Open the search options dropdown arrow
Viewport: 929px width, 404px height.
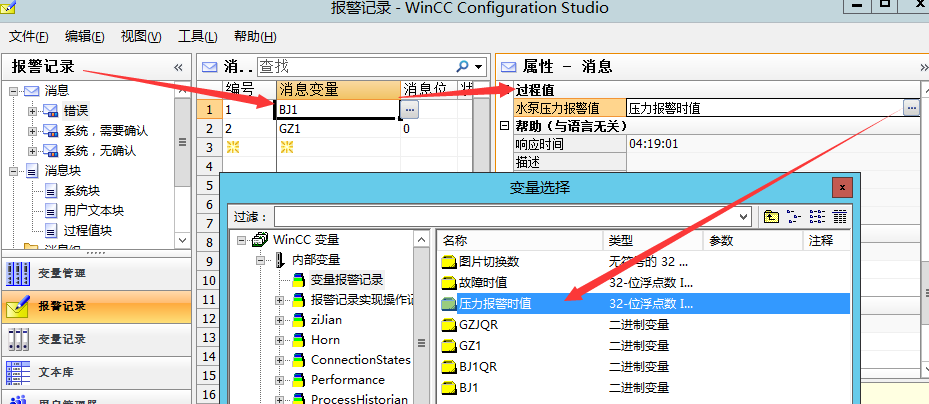coord(478,67)
